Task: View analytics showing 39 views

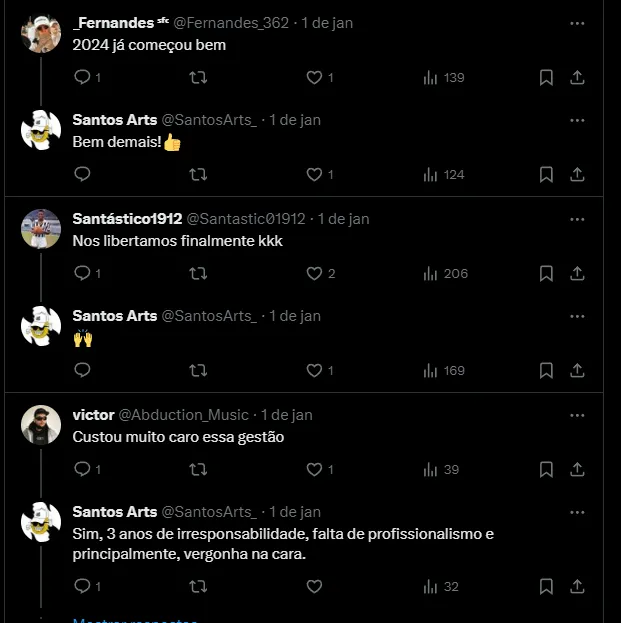Action: point(441,469)
